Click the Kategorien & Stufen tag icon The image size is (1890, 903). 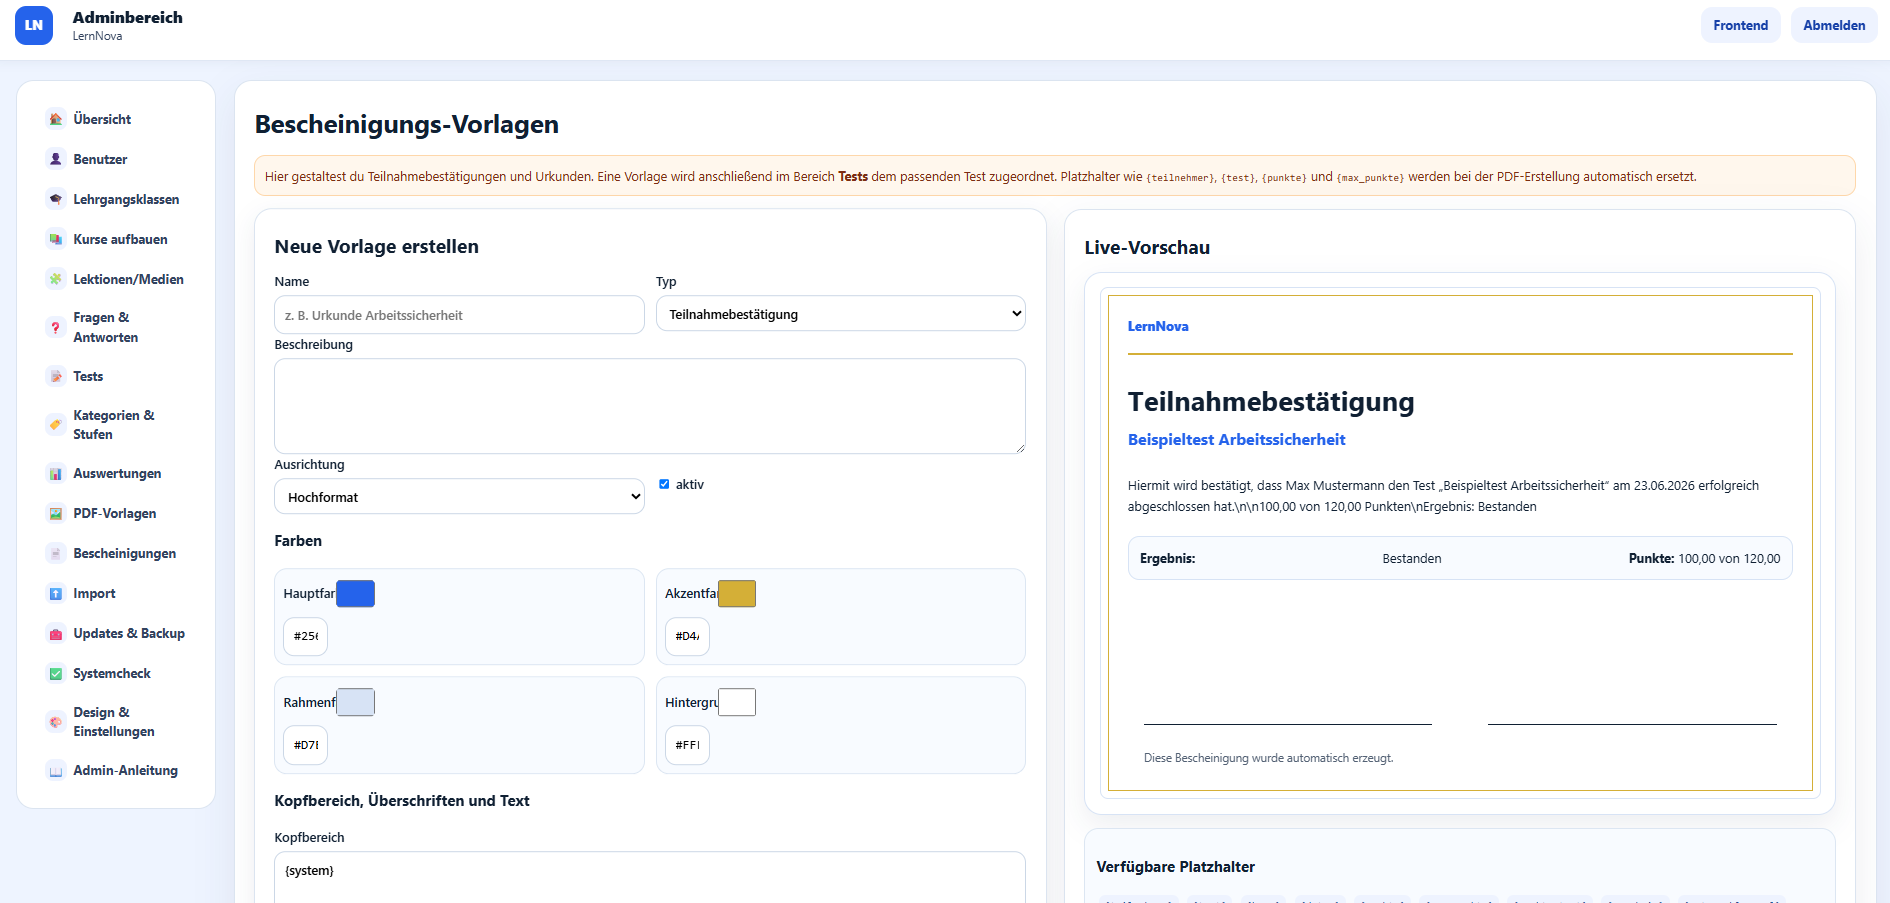click(56, 424)
